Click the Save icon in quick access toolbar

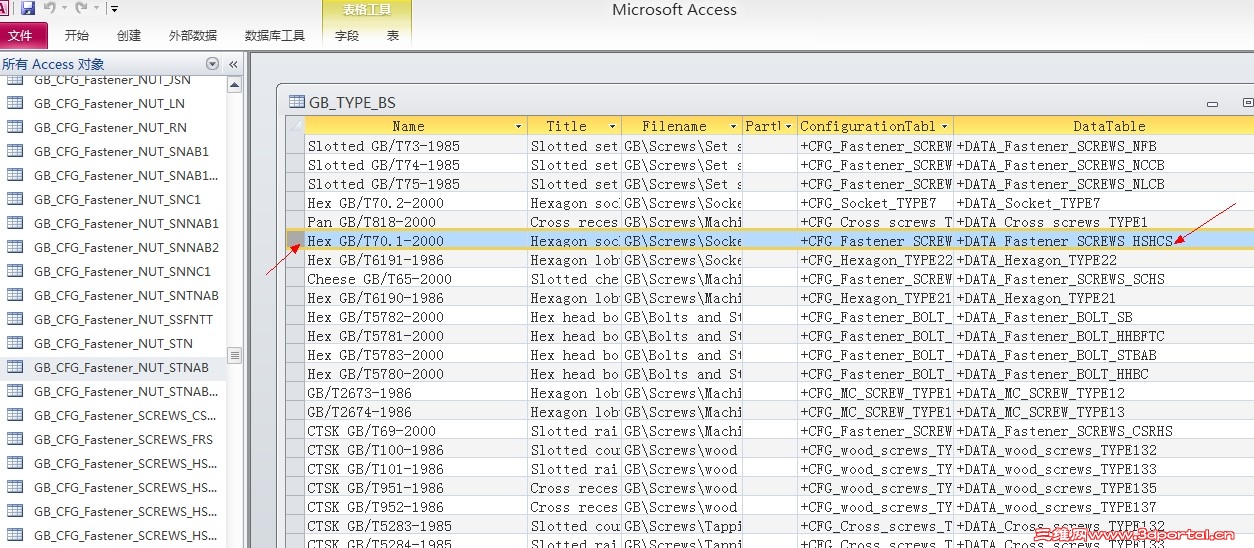tap(28, 9)
